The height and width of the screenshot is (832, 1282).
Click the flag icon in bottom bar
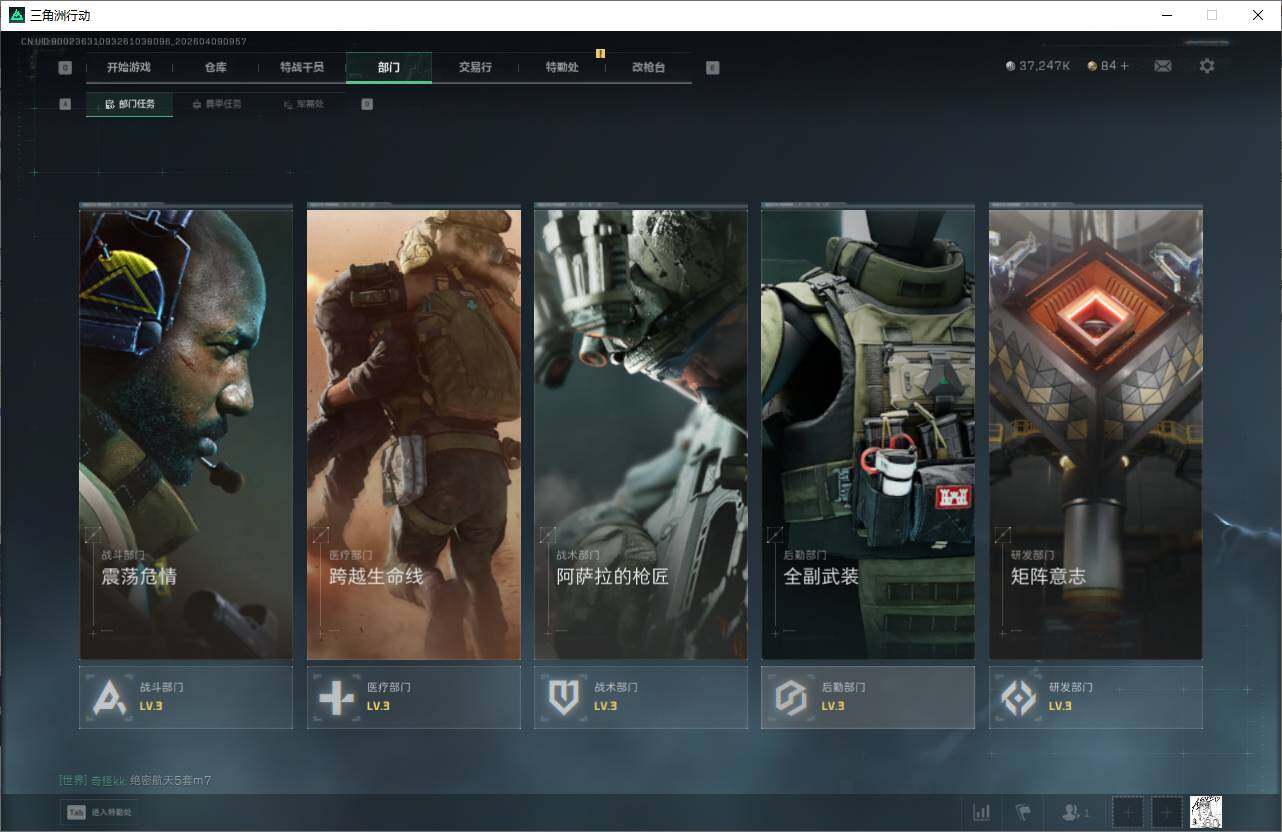(x=1022, y=812)
